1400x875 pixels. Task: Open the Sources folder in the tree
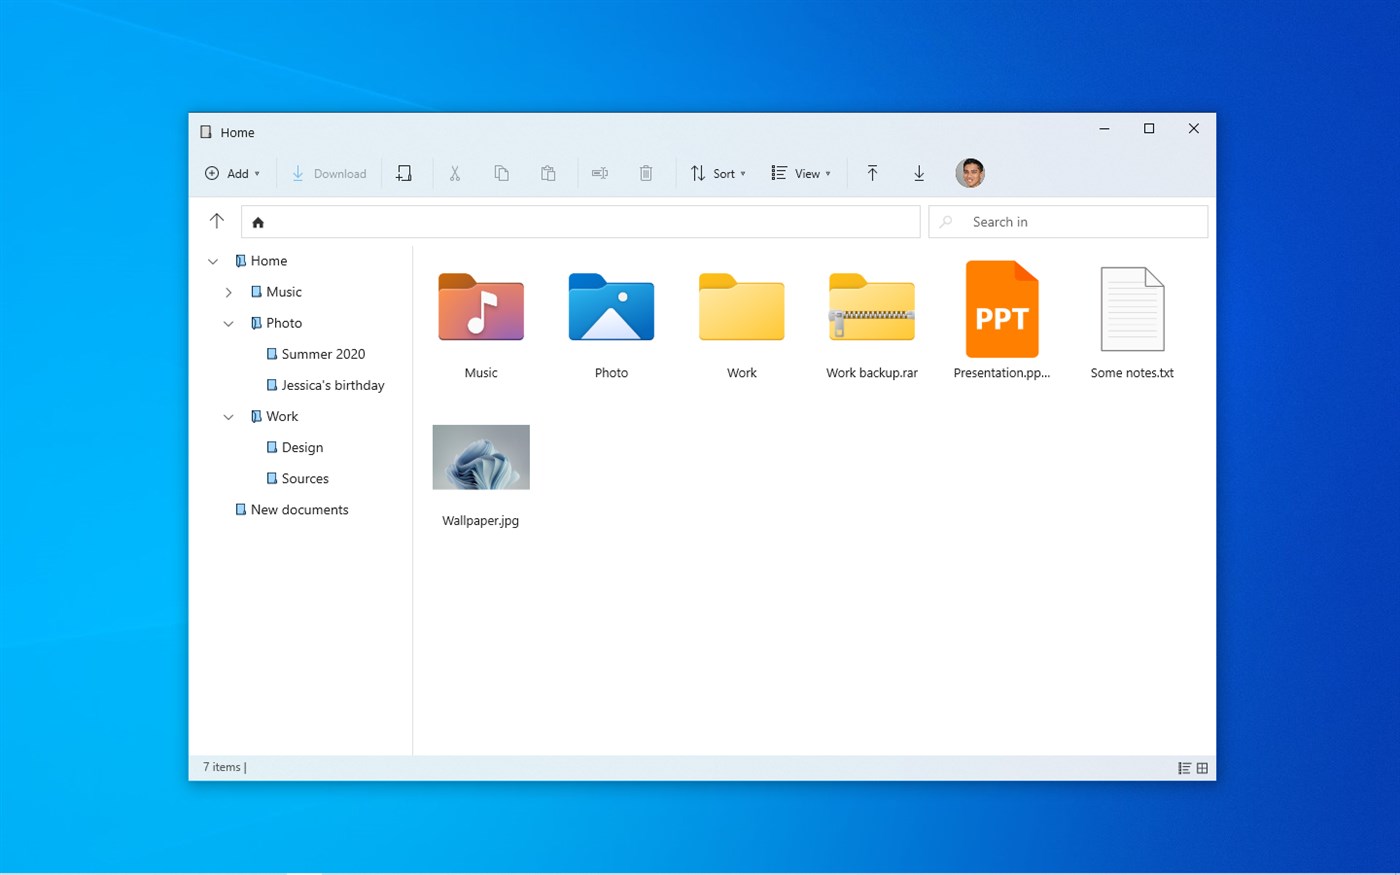[297, 478]
